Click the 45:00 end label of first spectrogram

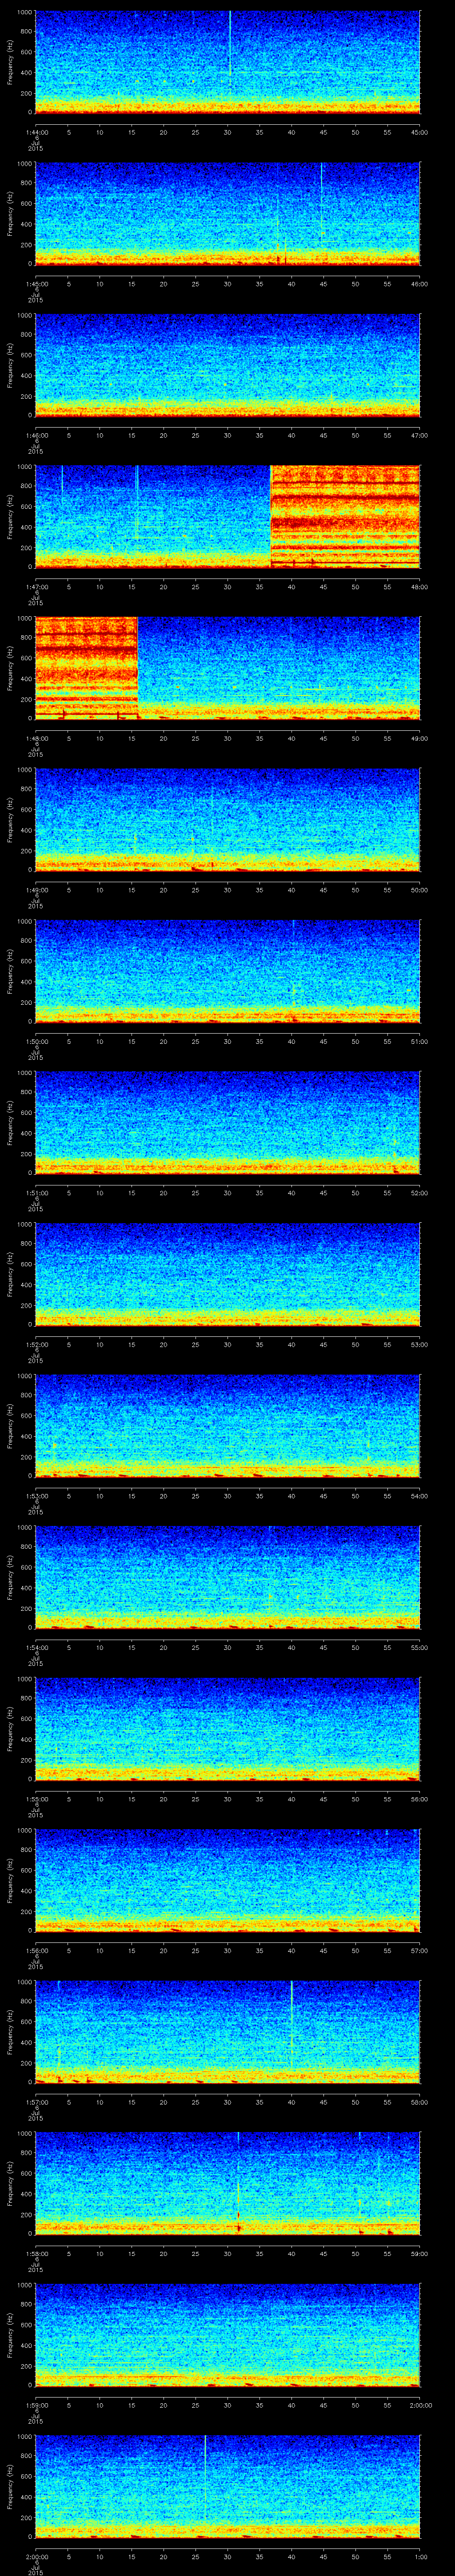tap(420, 132)
